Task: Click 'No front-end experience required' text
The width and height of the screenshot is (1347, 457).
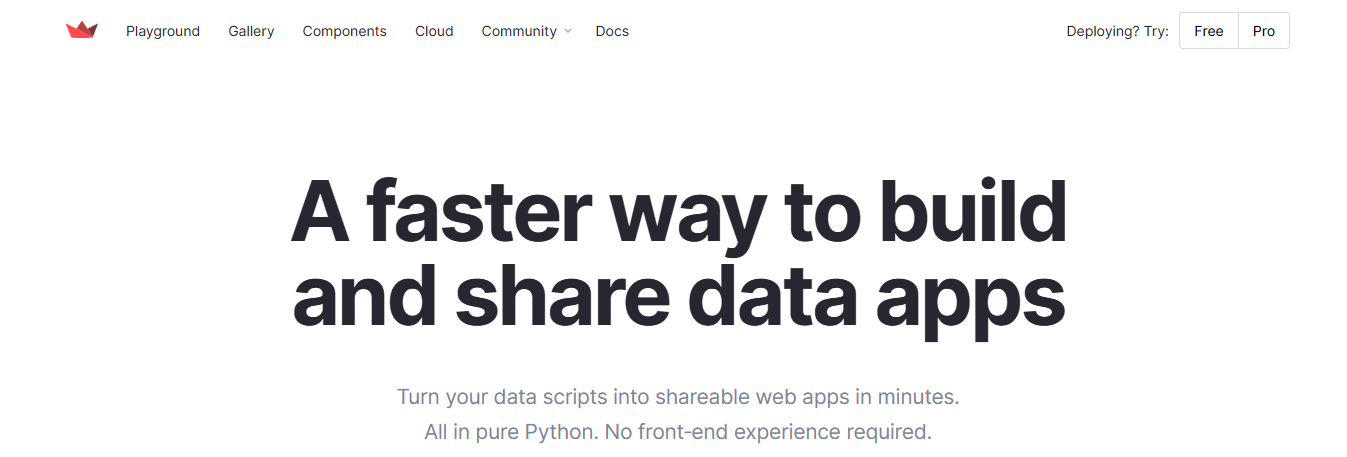Action: coord(770,433)
